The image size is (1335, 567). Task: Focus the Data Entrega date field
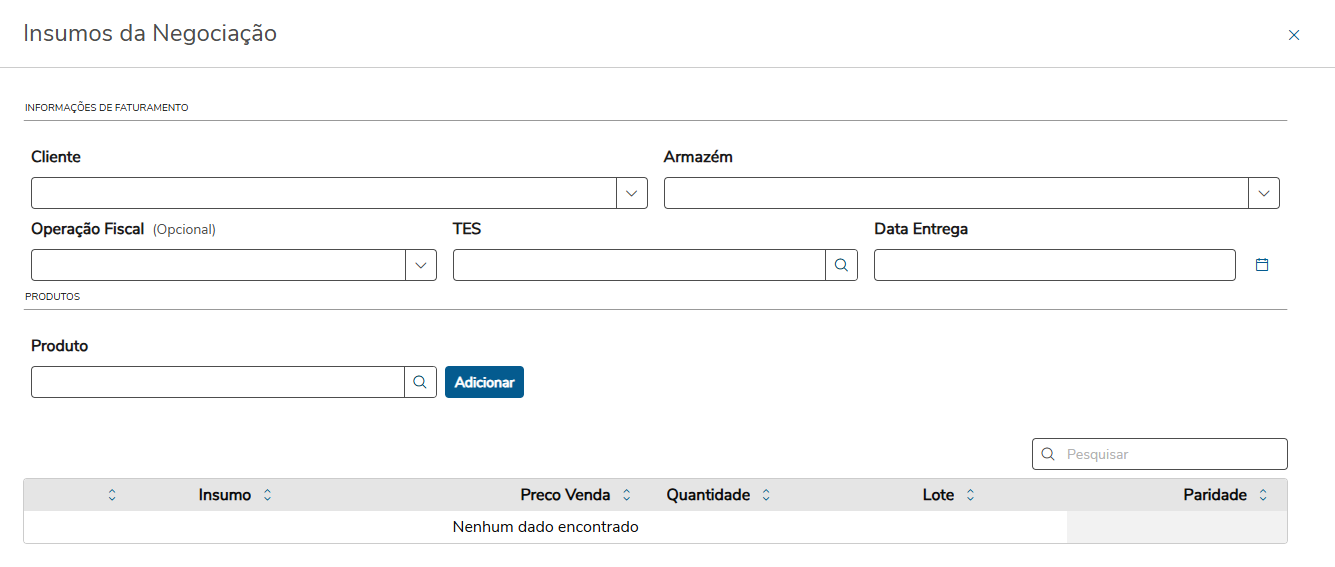point(1054,265)
